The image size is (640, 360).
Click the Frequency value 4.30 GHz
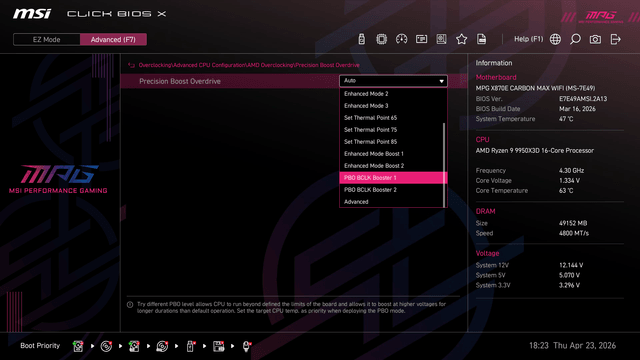click(571, 171)
